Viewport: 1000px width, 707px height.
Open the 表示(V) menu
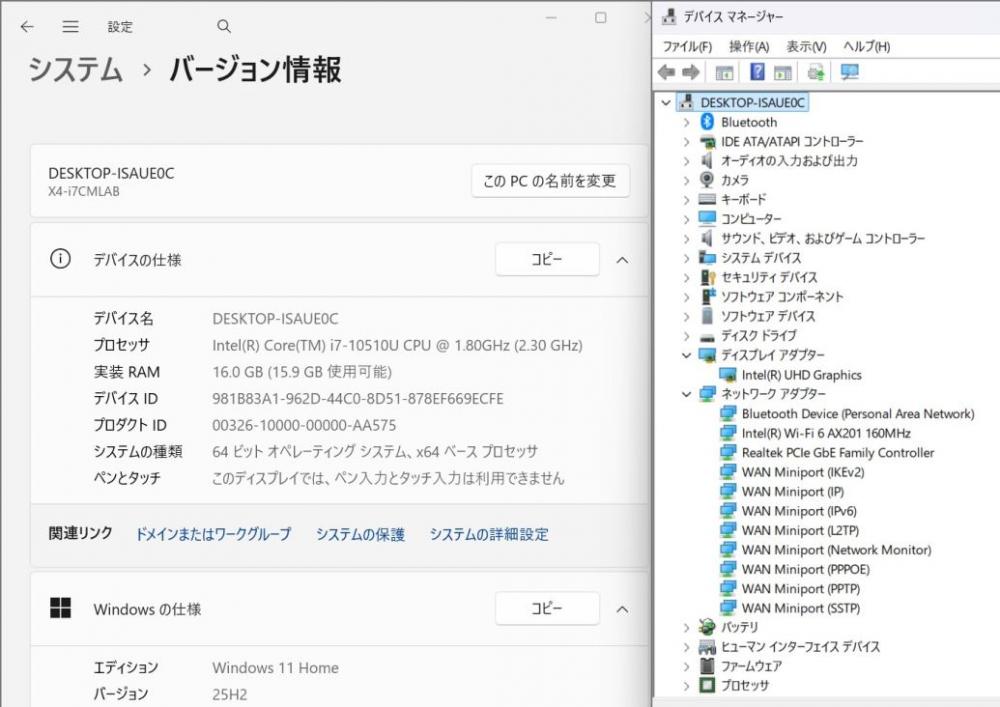tap(806, 47)
